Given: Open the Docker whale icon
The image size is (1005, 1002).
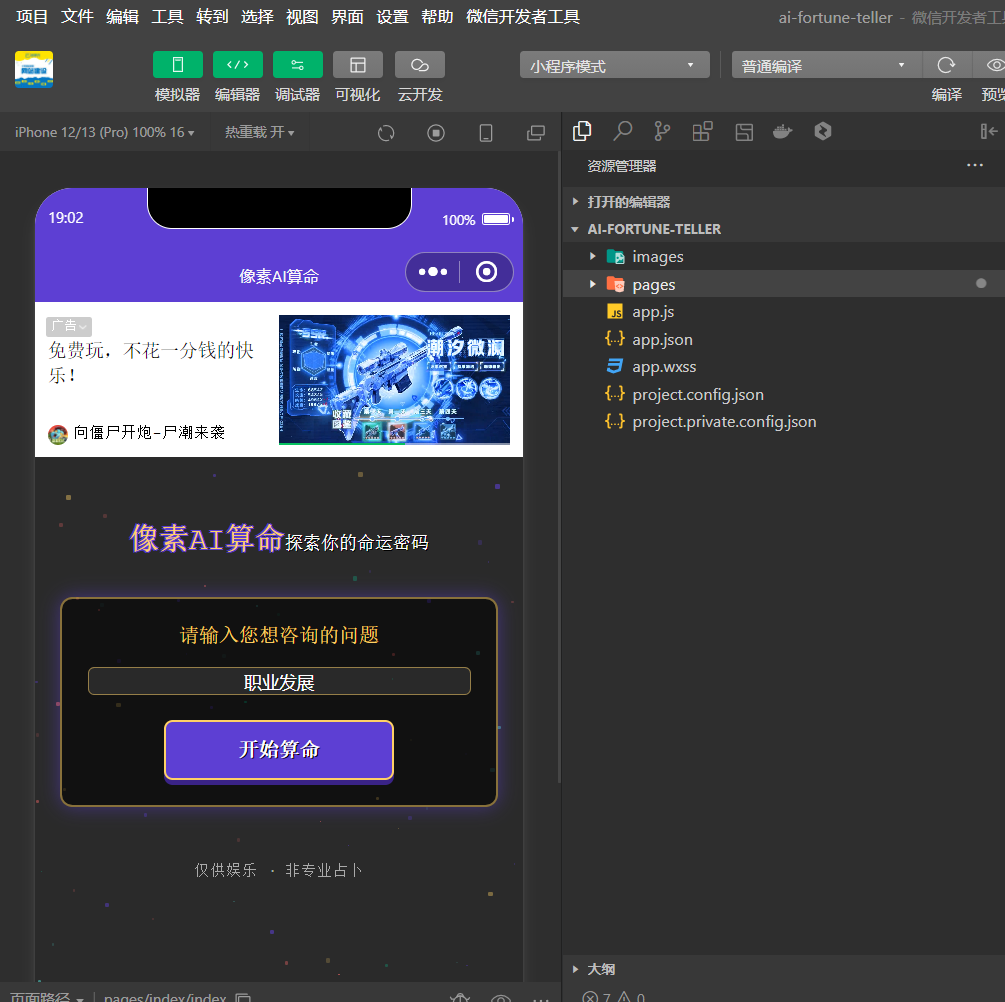Looking at the screenshot, I should coord(783,132).
